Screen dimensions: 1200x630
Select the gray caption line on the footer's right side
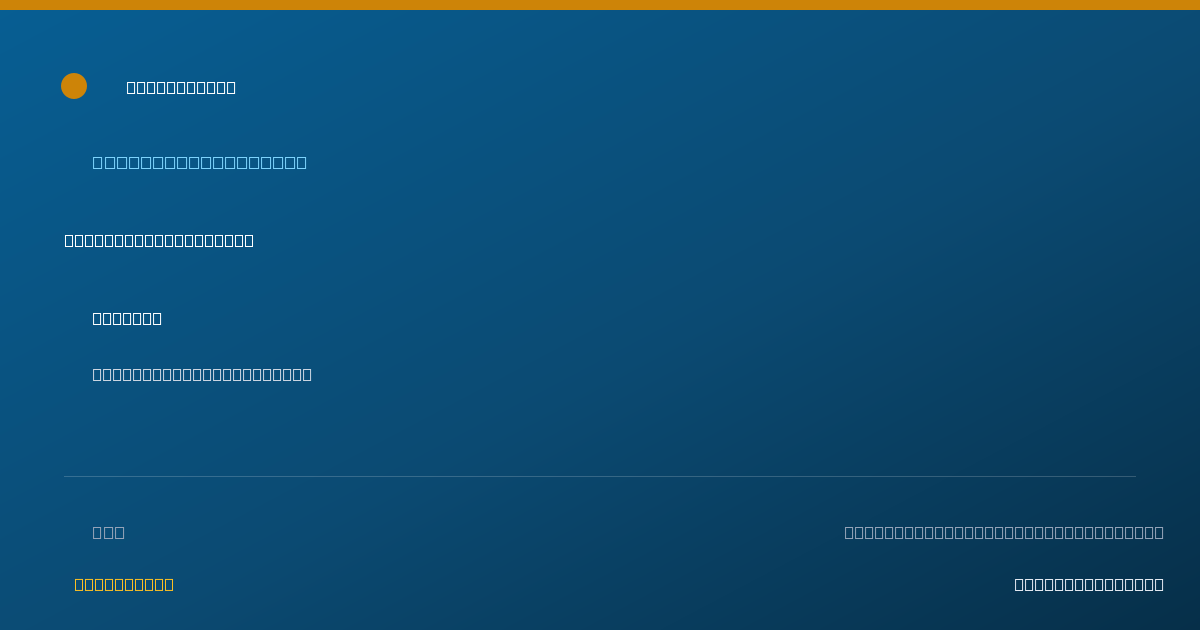click(1004, 532)
